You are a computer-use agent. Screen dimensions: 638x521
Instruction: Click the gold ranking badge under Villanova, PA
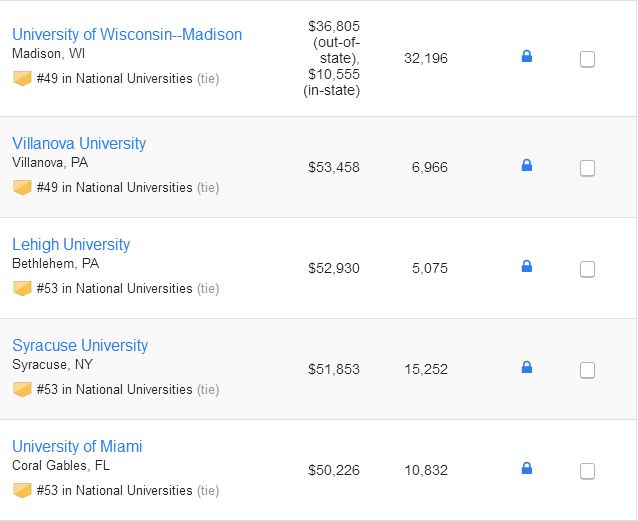(22, 187)
